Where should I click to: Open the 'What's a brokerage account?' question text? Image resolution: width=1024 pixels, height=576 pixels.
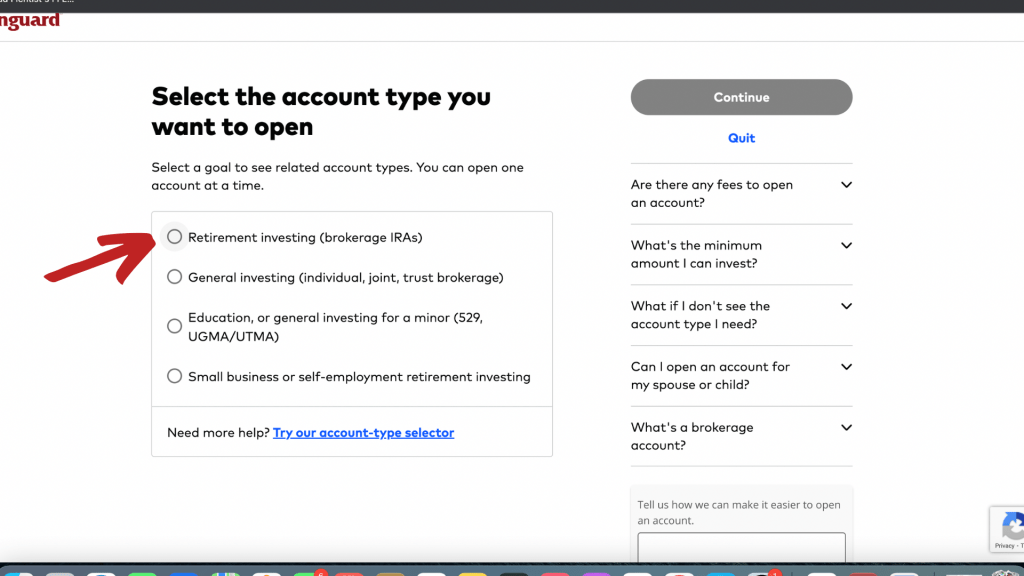tap(692, 436)
